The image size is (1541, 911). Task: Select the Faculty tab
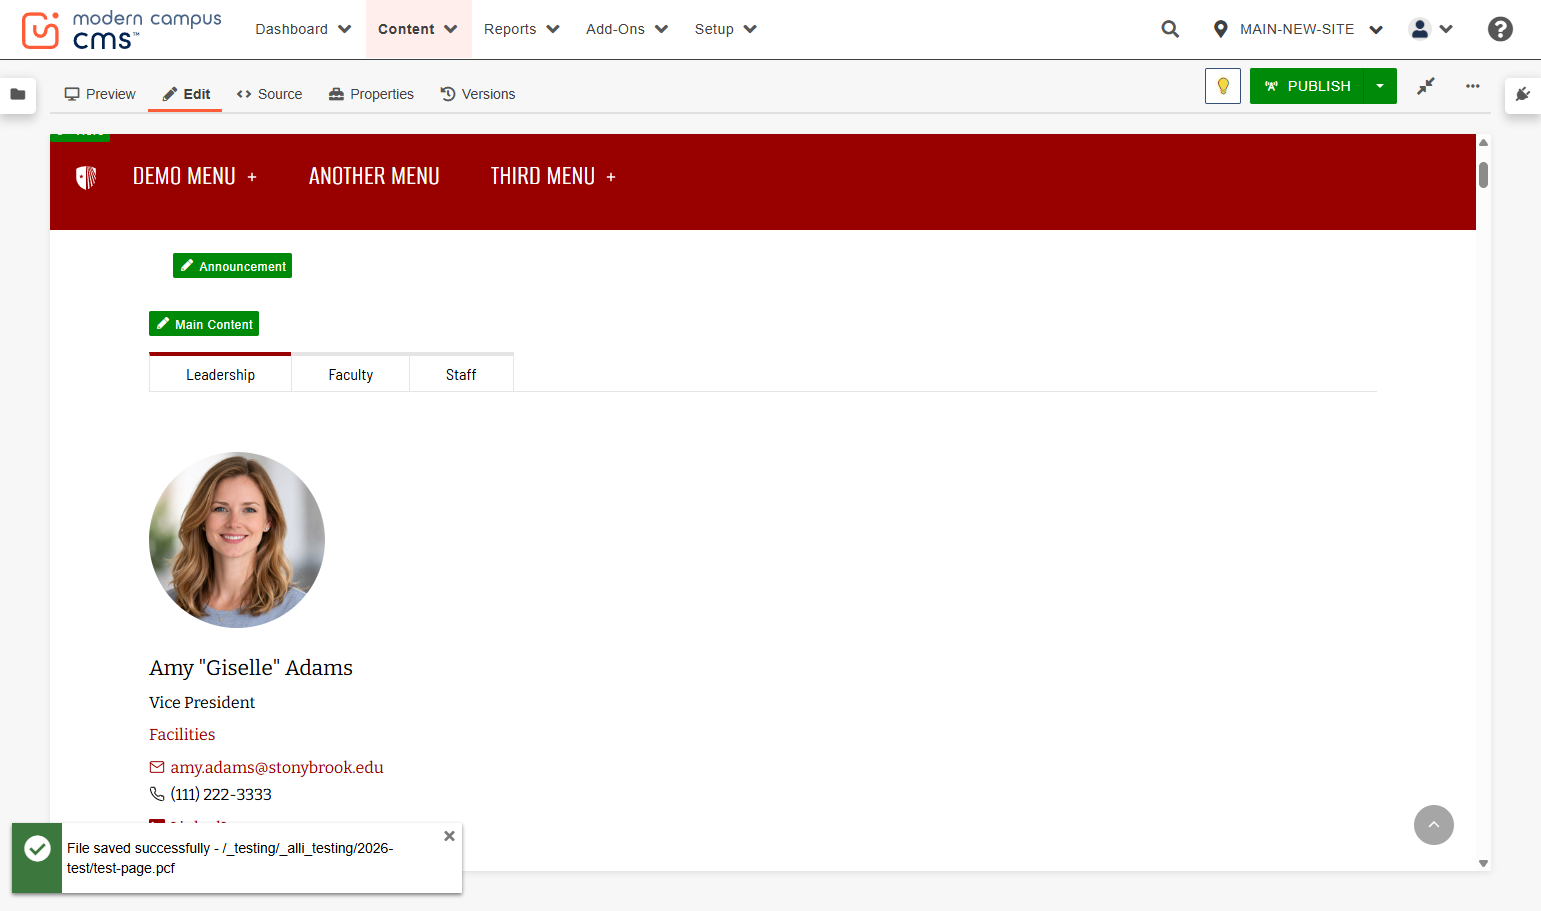(x=351, y=374)
